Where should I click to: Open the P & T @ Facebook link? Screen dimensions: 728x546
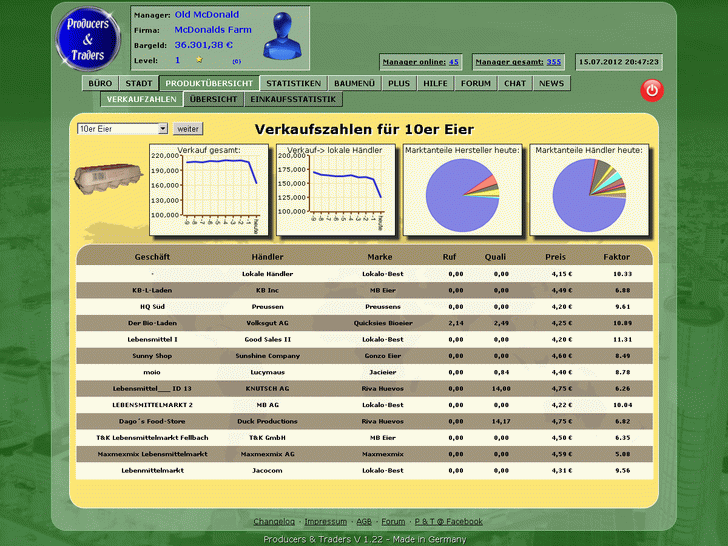pos(448,521)
